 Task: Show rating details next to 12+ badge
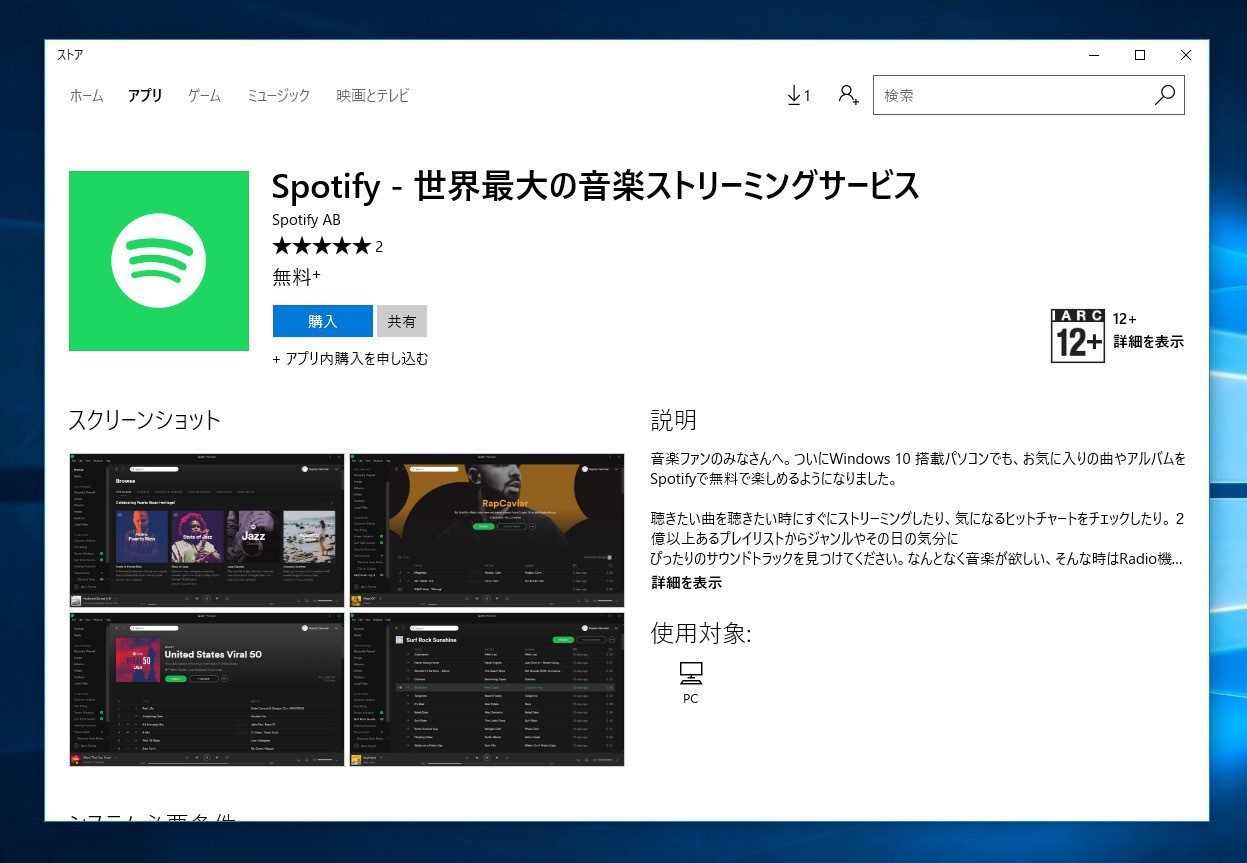1148,341
